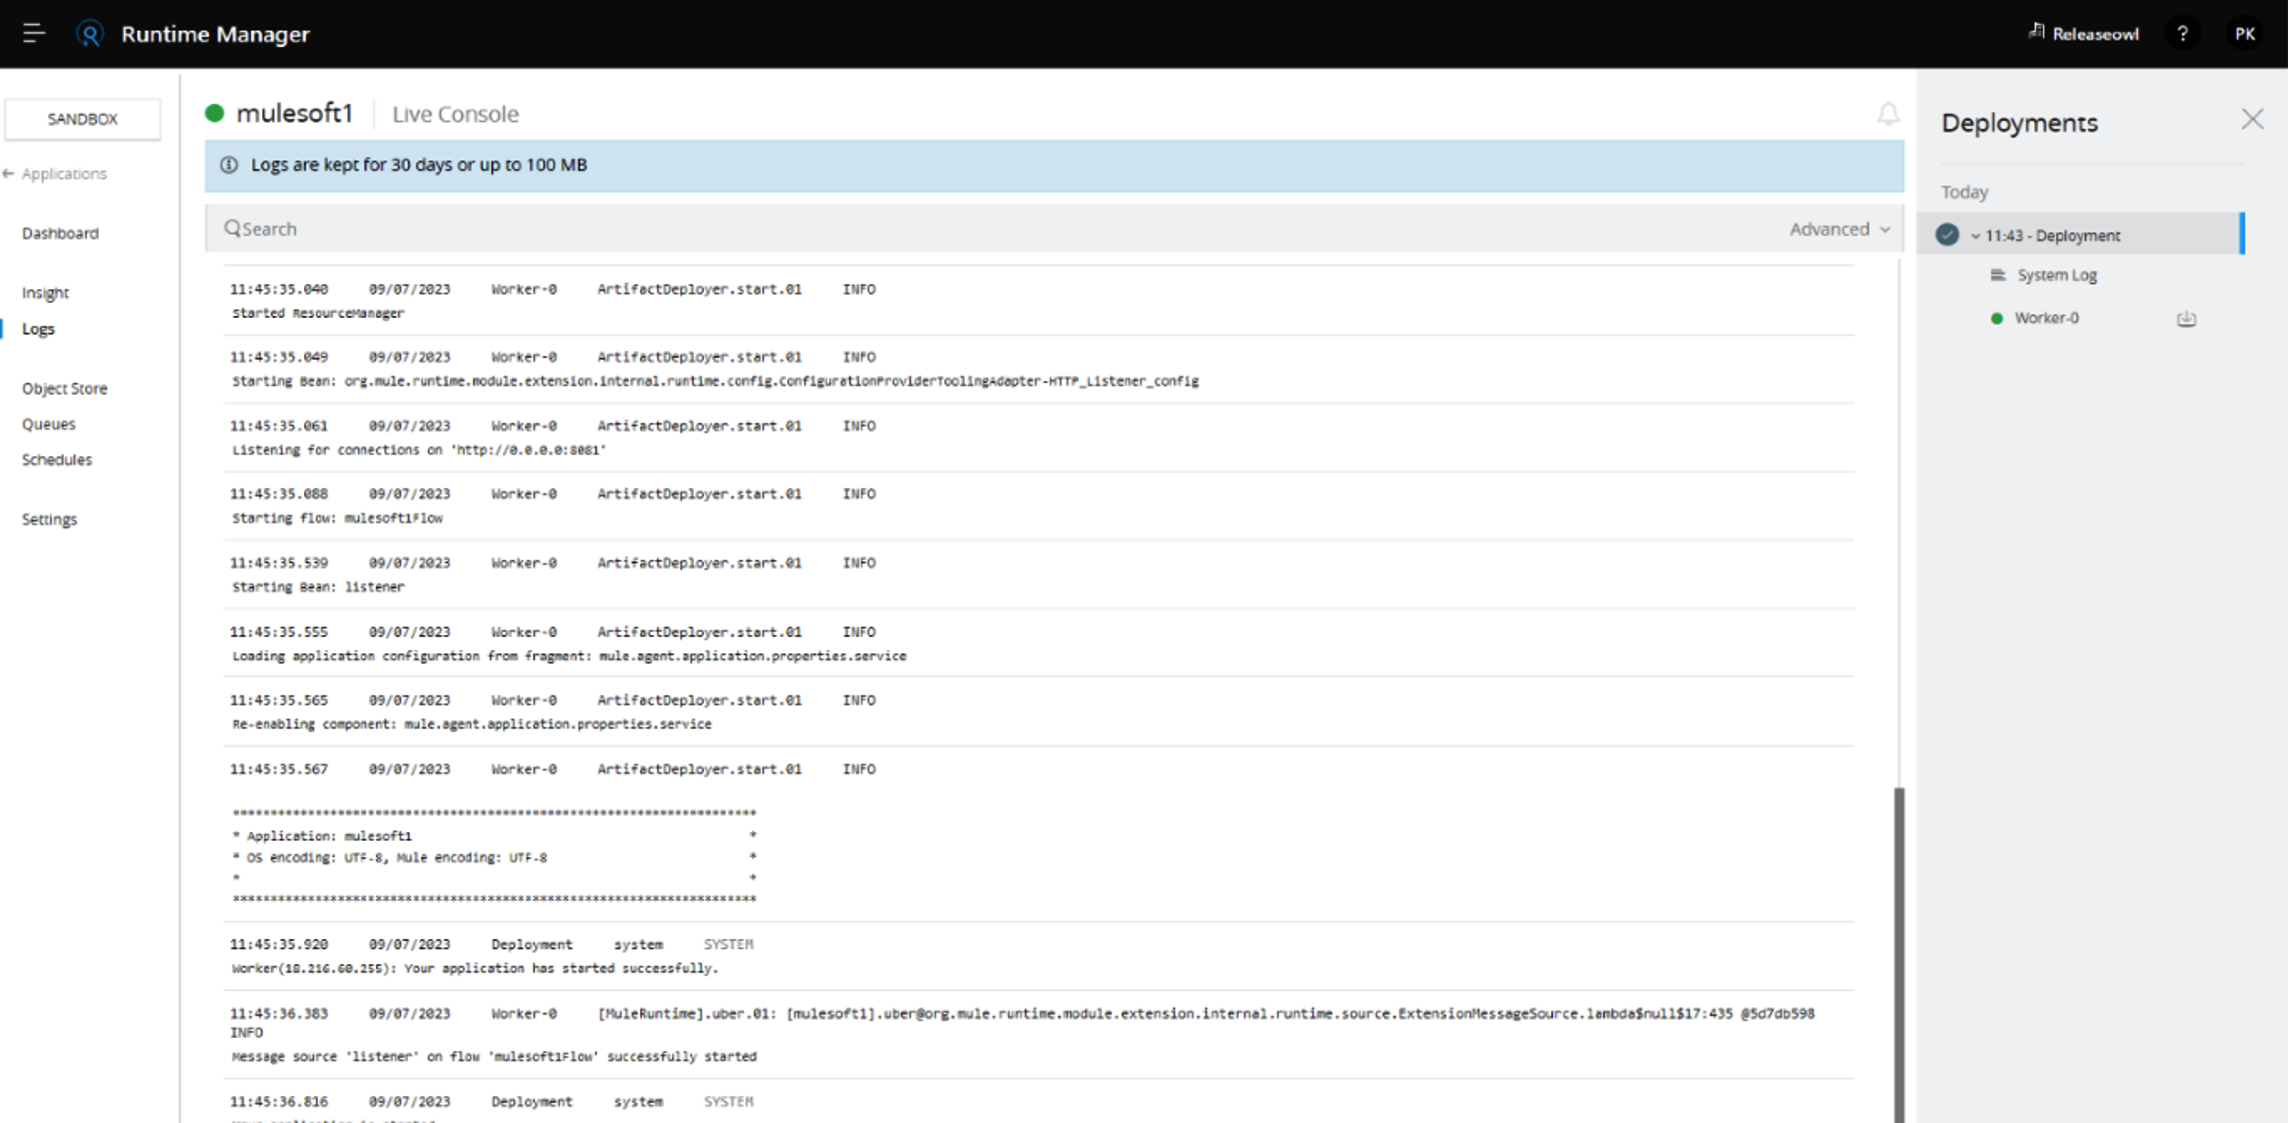Image resolution: width=2288 pixels, height=1123 pixels.
Task: Open the SANDBOX environment selector
Action: pos(82,119)
